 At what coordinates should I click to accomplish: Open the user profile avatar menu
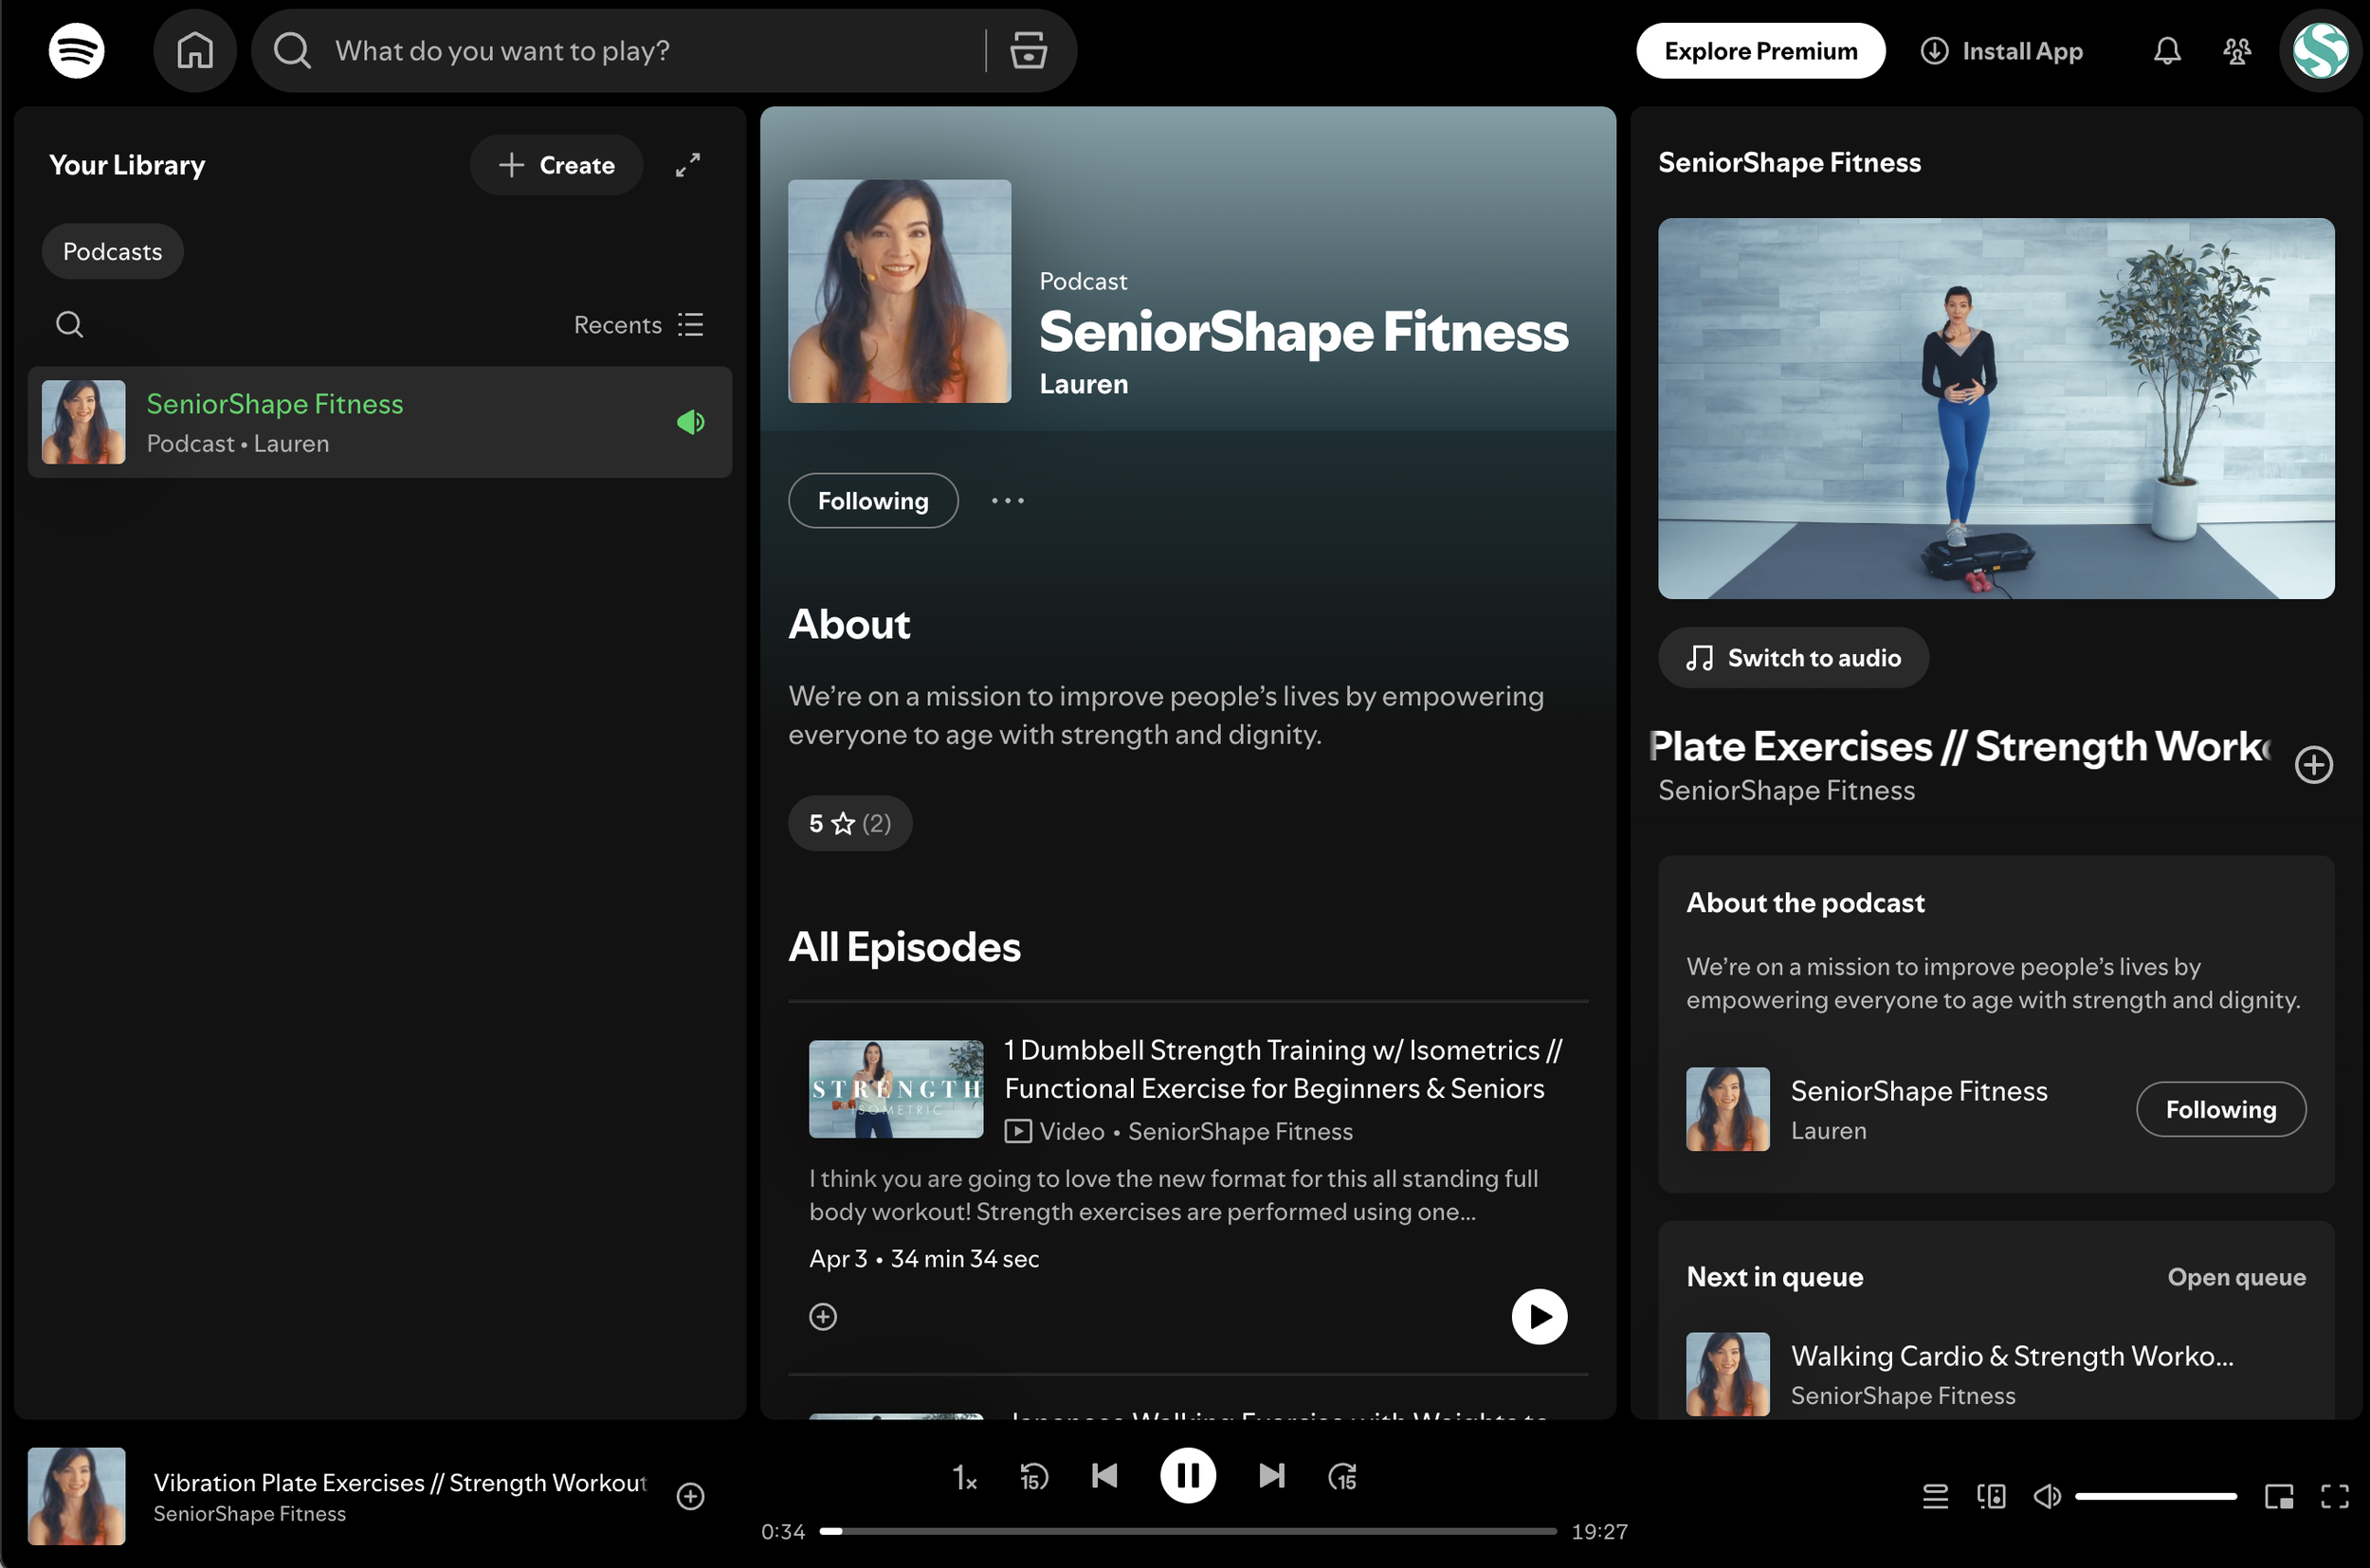pos(2320,50)
